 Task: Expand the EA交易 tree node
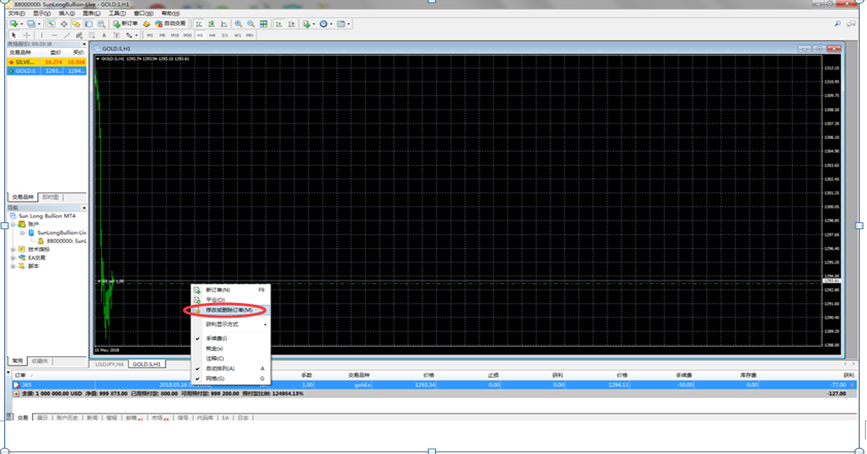[13, 258]
